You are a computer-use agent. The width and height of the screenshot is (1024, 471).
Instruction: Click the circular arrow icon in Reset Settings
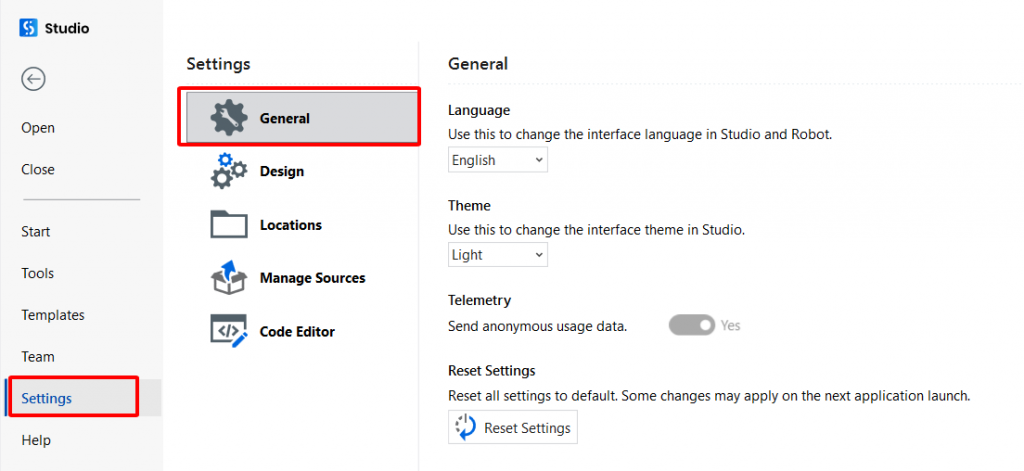pos(466,428)
